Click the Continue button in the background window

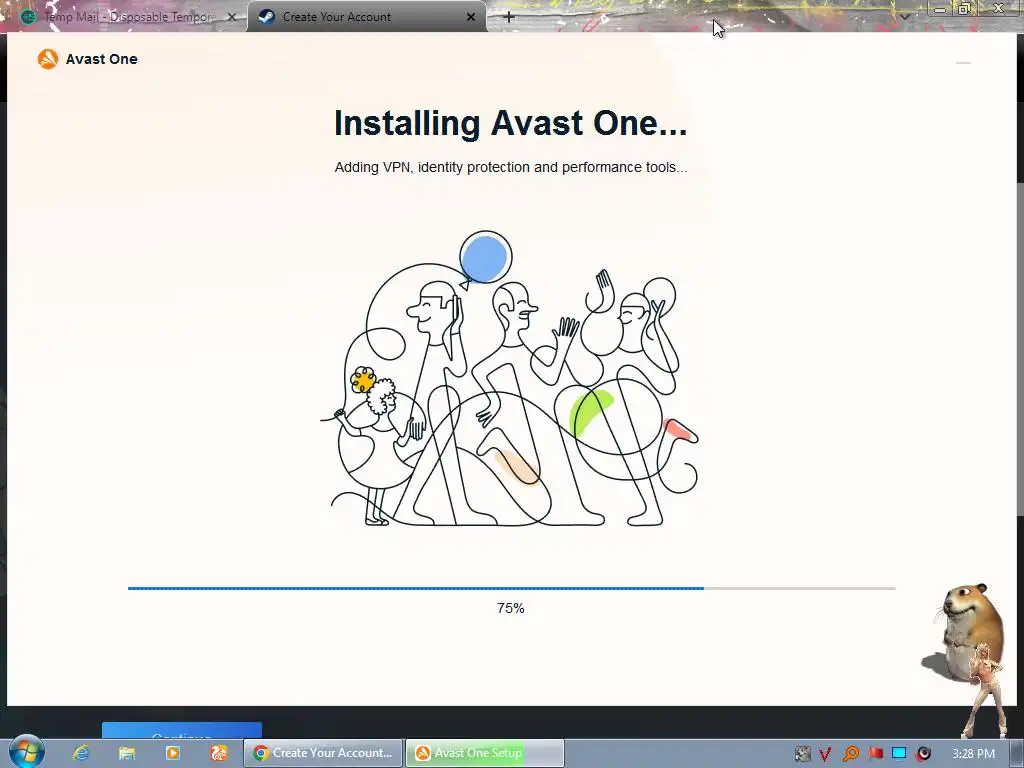(x=182, y=731)
